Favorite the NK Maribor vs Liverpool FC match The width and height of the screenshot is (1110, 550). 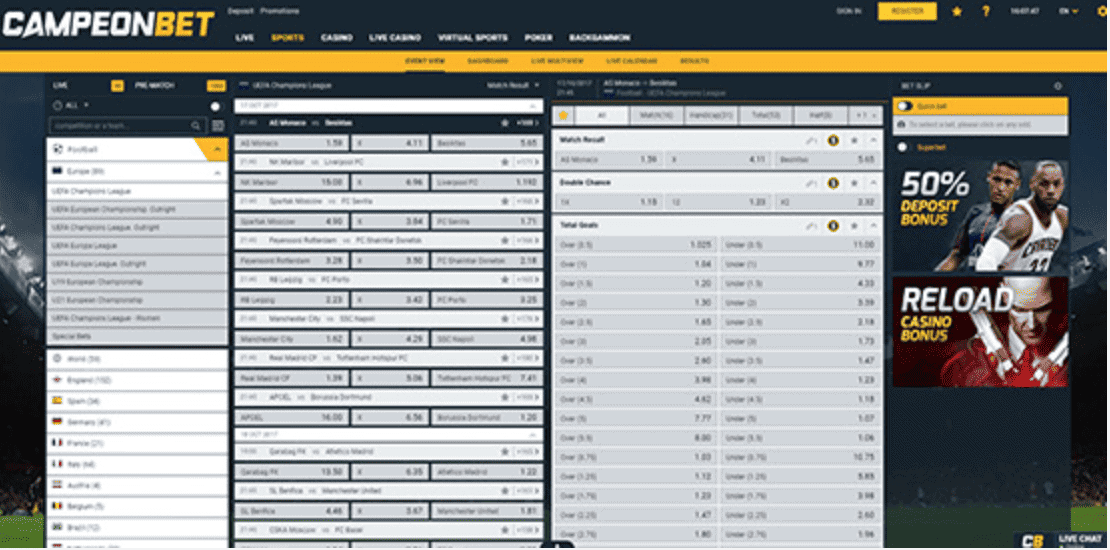(505, 162)
